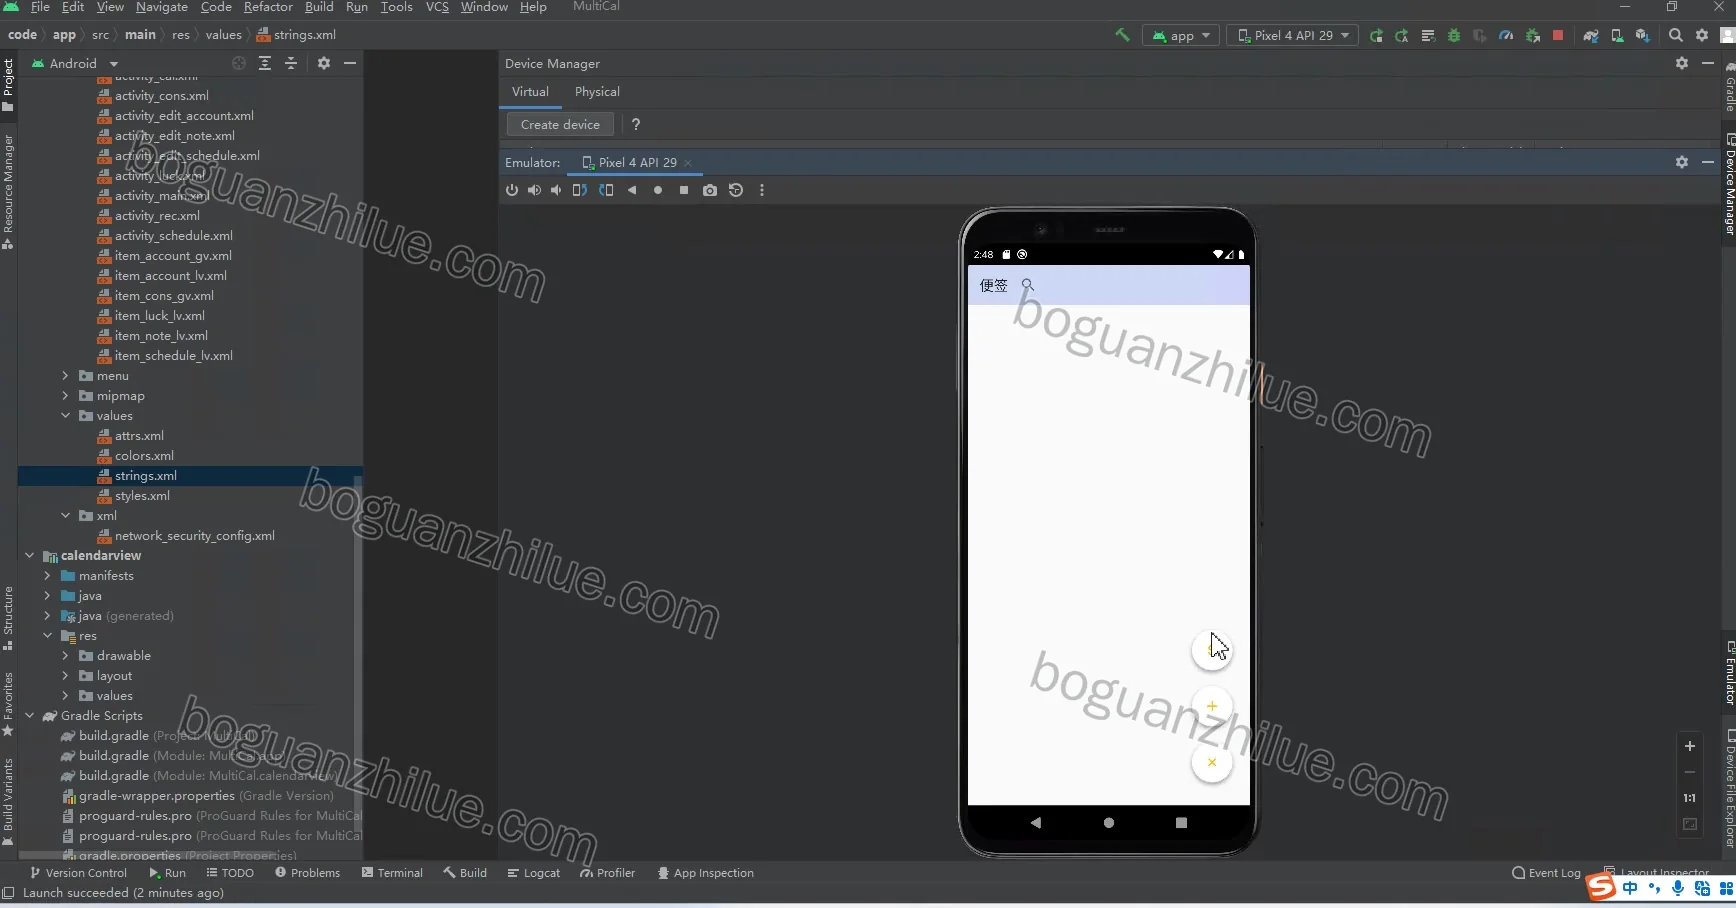Viewport: 1736px width, 908px height.
Task: Expand the mipmap folder
Action: [x=66, y=396]
